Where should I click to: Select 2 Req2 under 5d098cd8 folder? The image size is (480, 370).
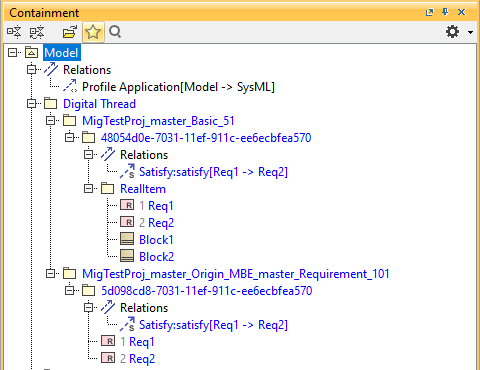click(x=137, y=359)
